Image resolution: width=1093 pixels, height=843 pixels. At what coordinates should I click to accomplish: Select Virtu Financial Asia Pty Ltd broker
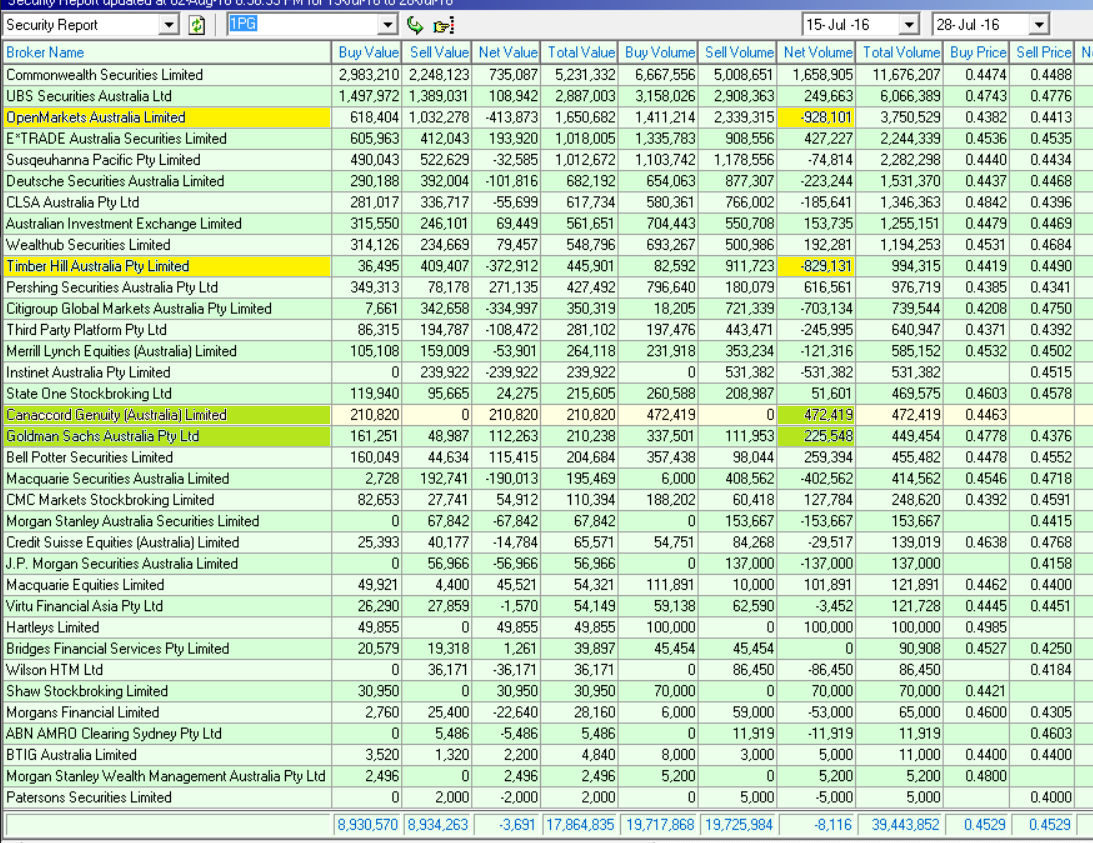point(84,607)
